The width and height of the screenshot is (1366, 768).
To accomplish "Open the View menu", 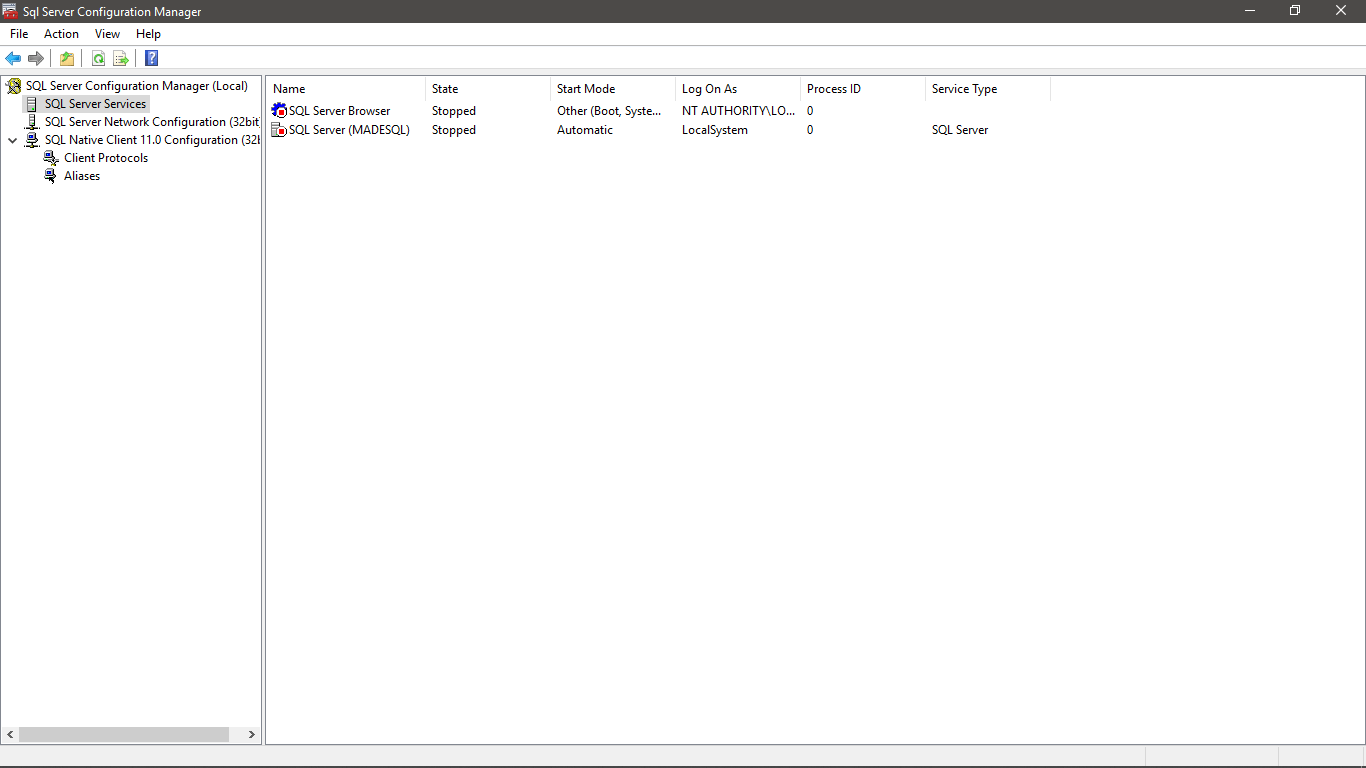I will pos(107,34).
